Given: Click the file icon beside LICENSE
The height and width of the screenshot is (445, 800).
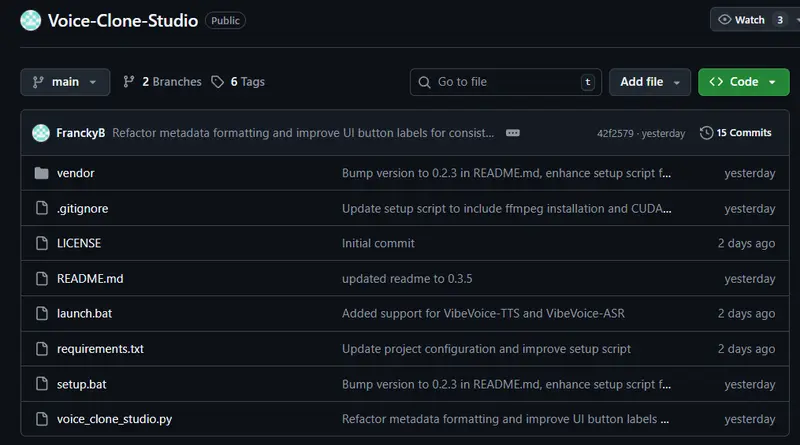Looking at the screenshot, I should point(41,243).
